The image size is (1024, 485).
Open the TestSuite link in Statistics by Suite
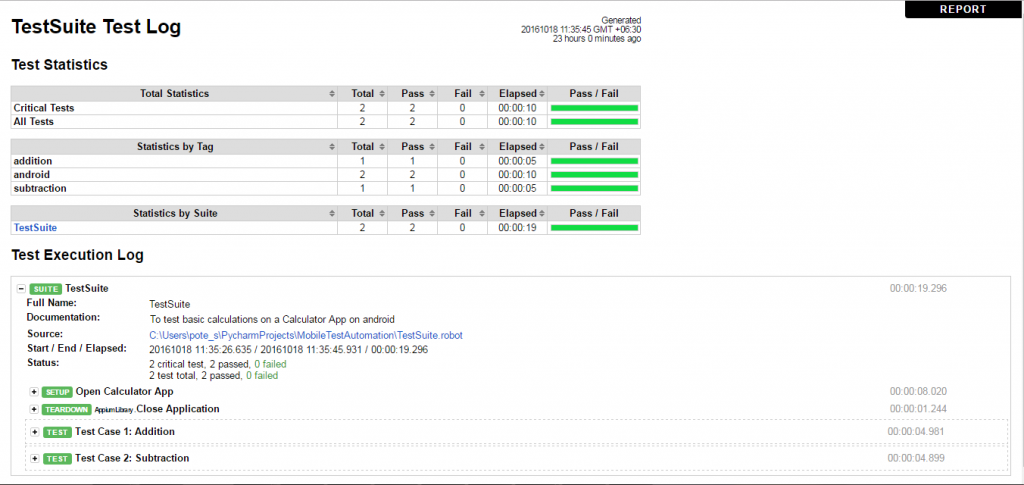tap(35, 227)
